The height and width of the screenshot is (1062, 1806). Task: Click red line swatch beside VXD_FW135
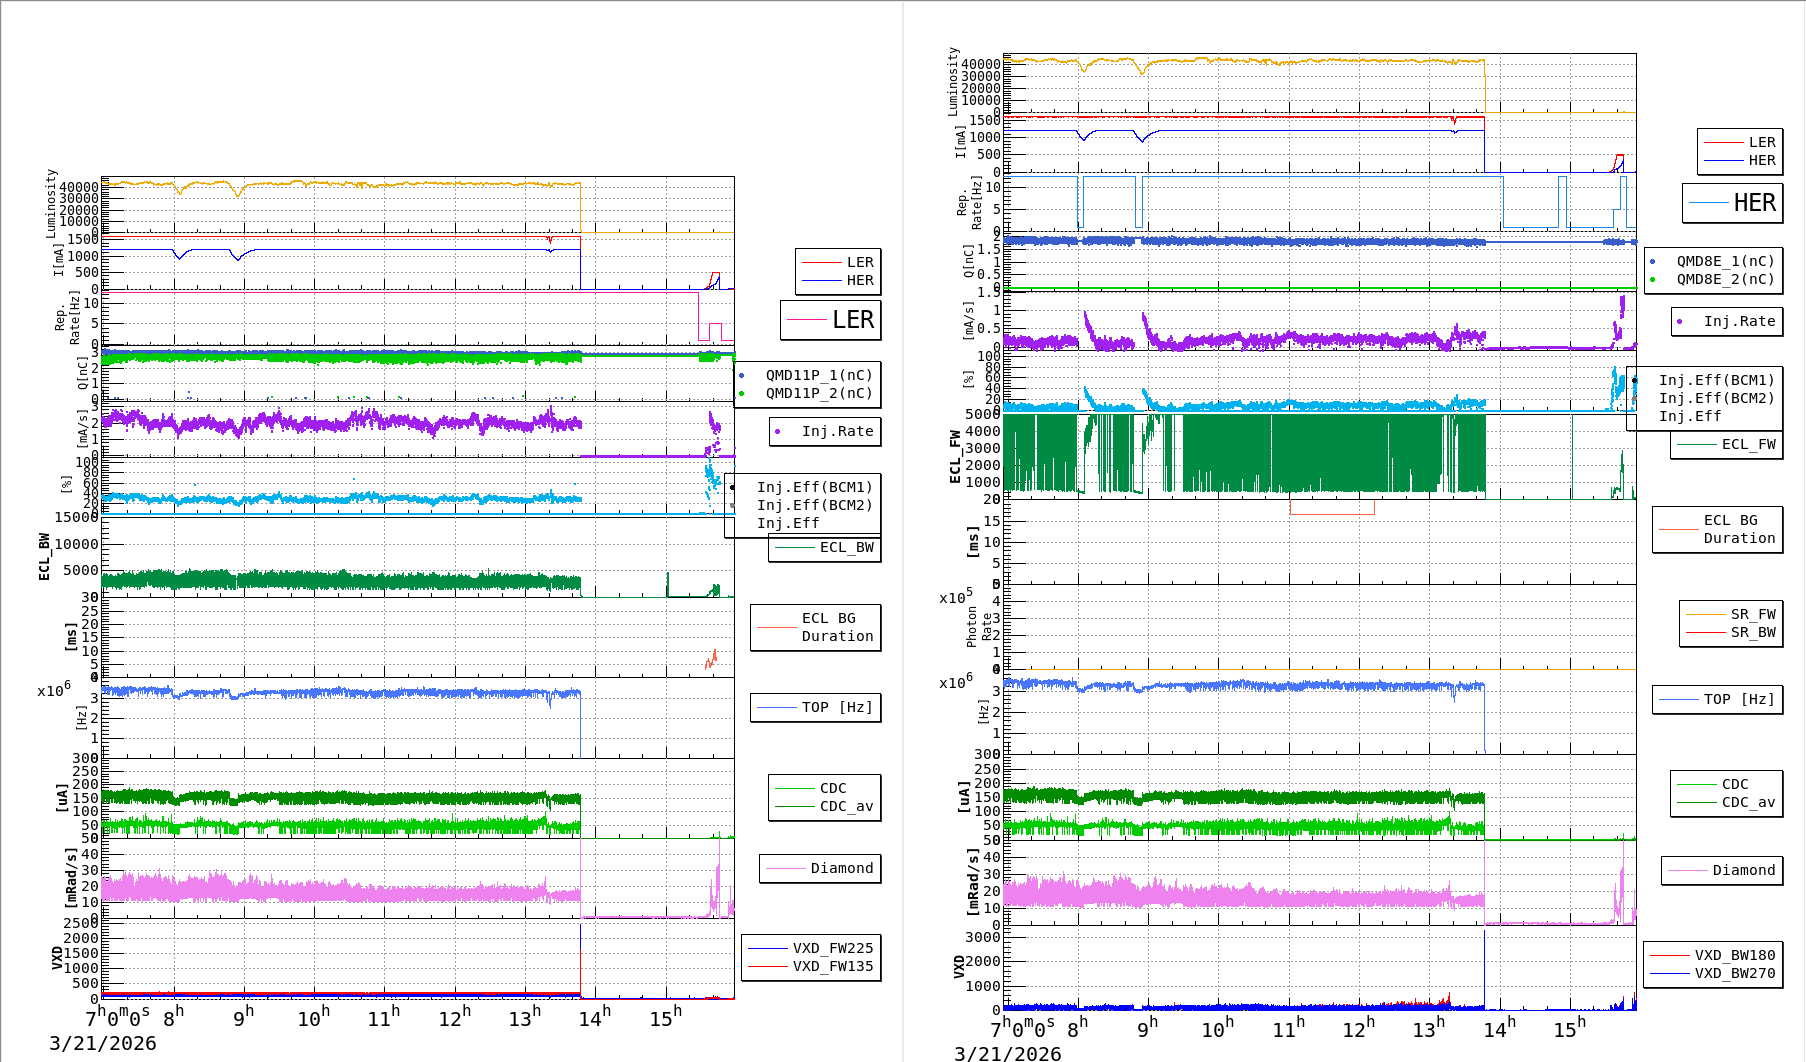[x=767, y=966]
